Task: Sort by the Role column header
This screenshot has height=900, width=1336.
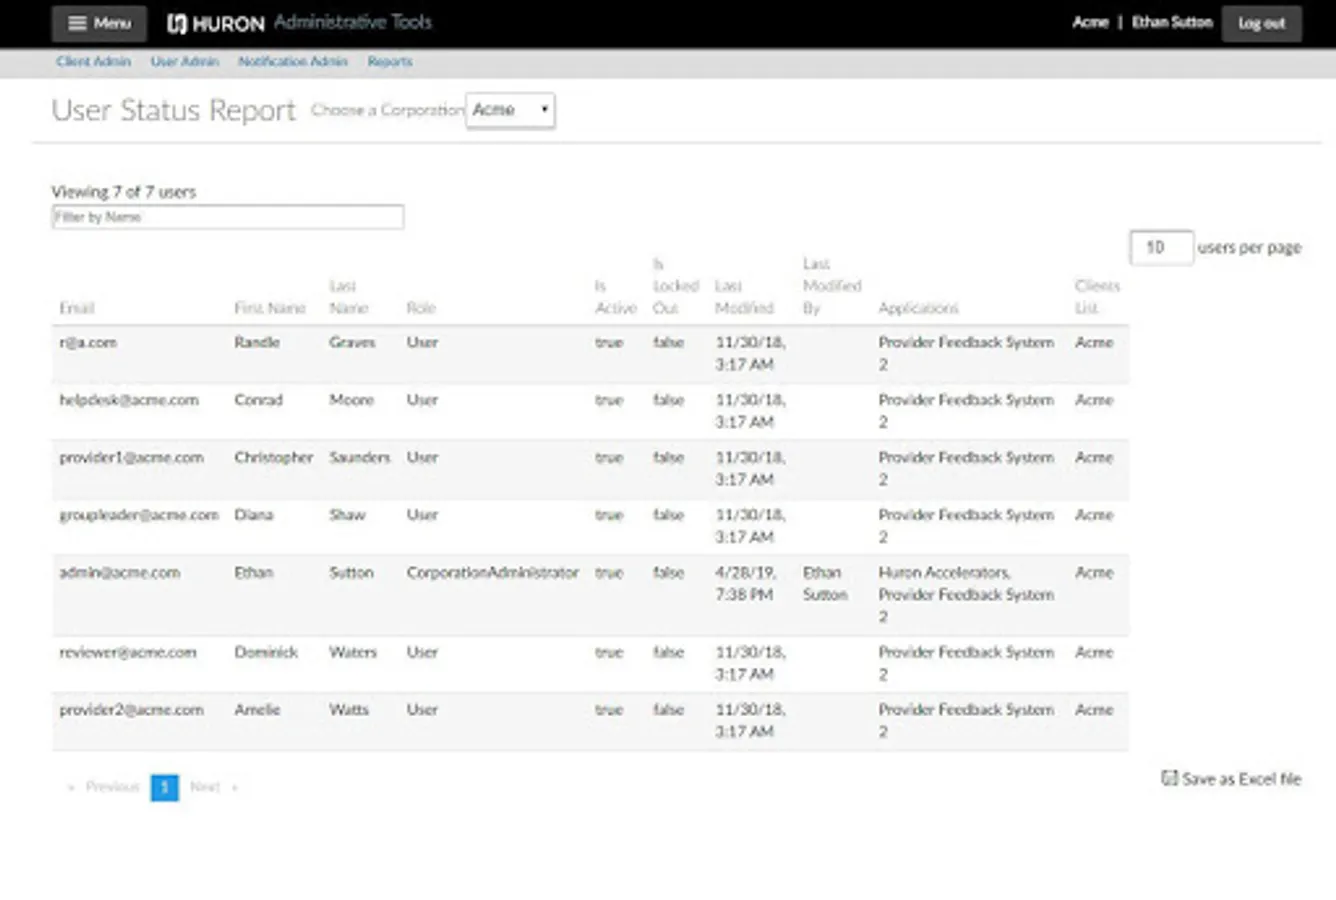Action: pyautogui.click(x=420, y=308)
